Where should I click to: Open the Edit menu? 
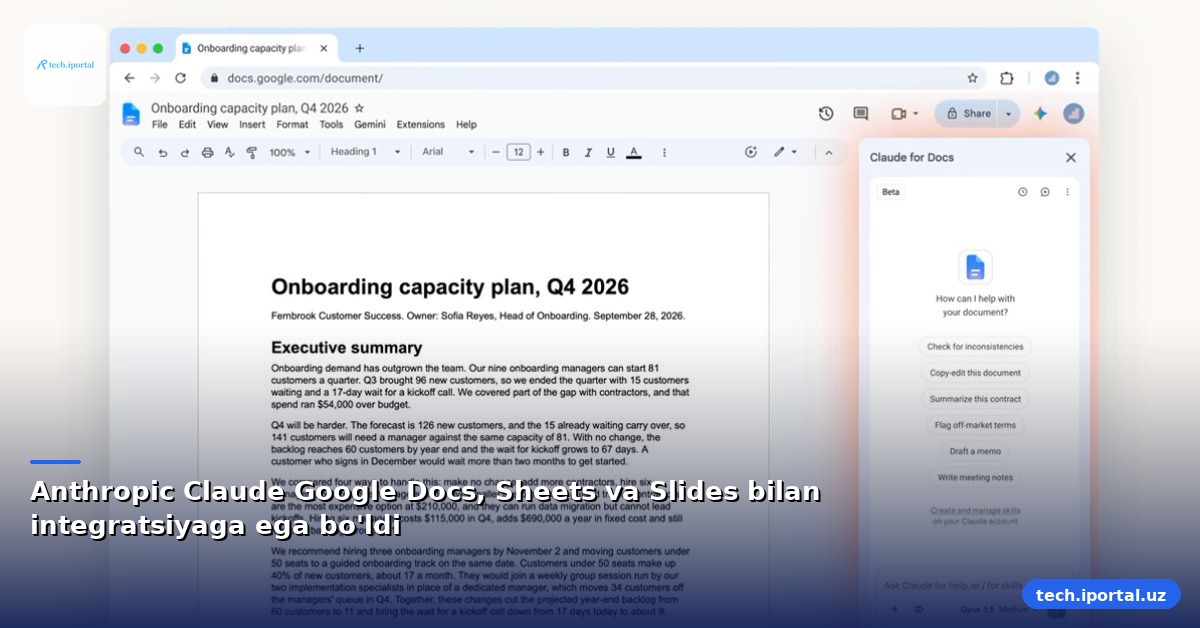coord(187,125)
